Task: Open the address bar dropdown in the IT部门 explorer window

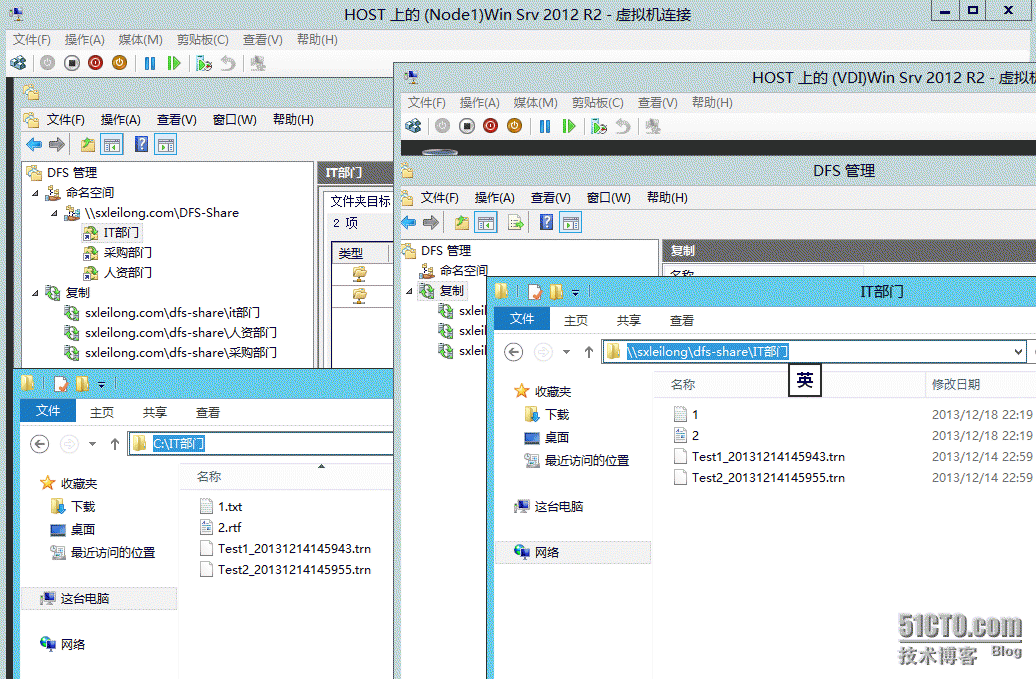Action: 1018,351
